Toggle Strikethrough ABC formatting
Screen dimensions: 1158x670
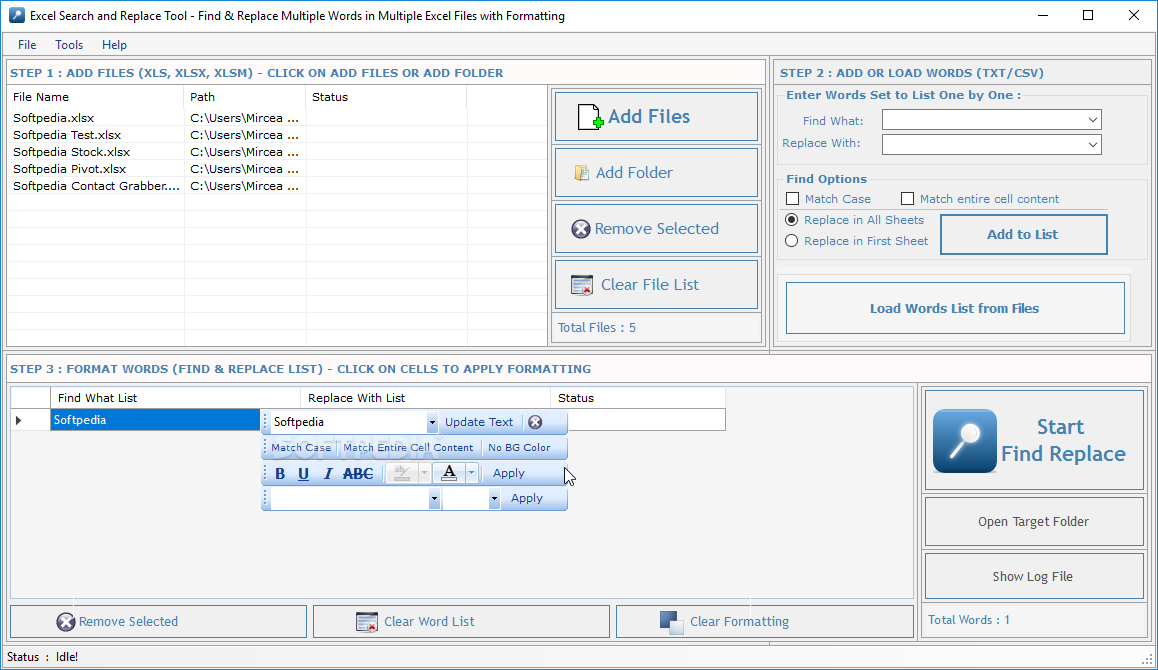358,474
